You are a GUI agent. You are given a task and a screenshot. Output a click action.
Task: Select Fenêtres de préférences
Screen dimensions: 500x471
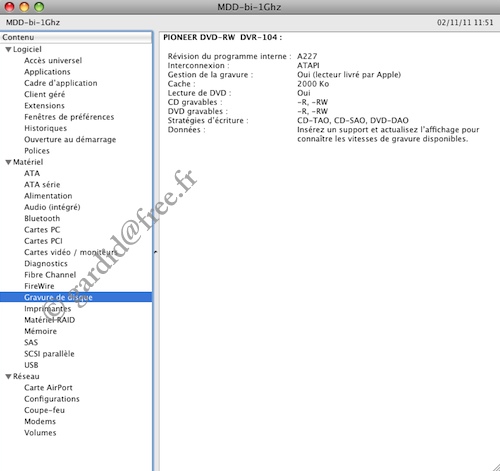click(x=69, y=117)
